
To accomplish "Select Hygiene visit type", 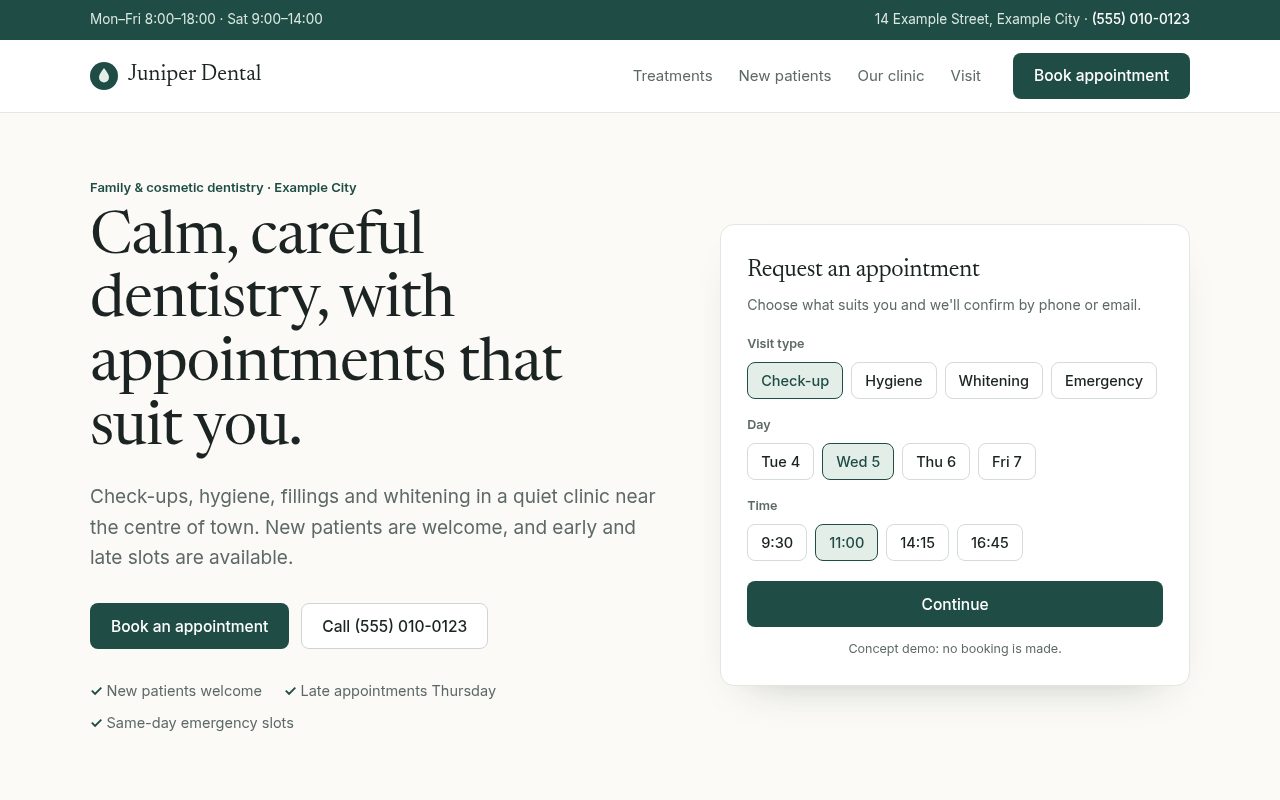I will pos(894,381).
